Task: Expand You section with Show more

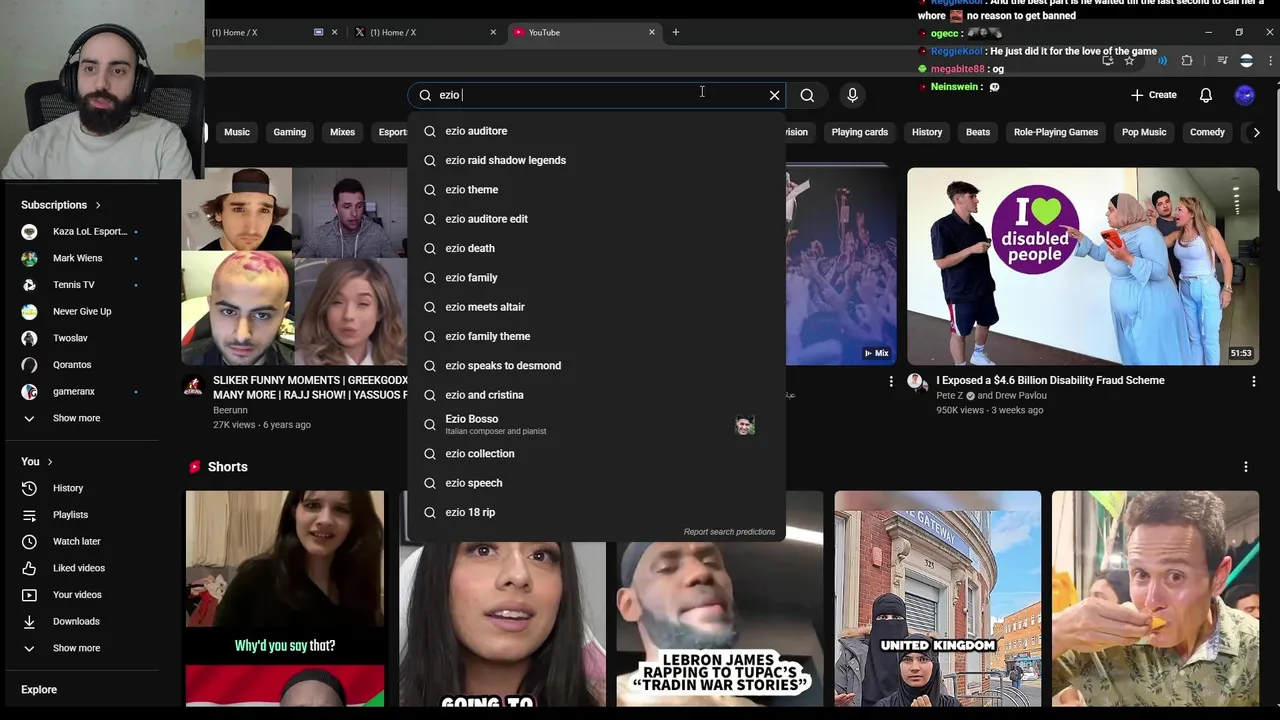Action: 83,648
